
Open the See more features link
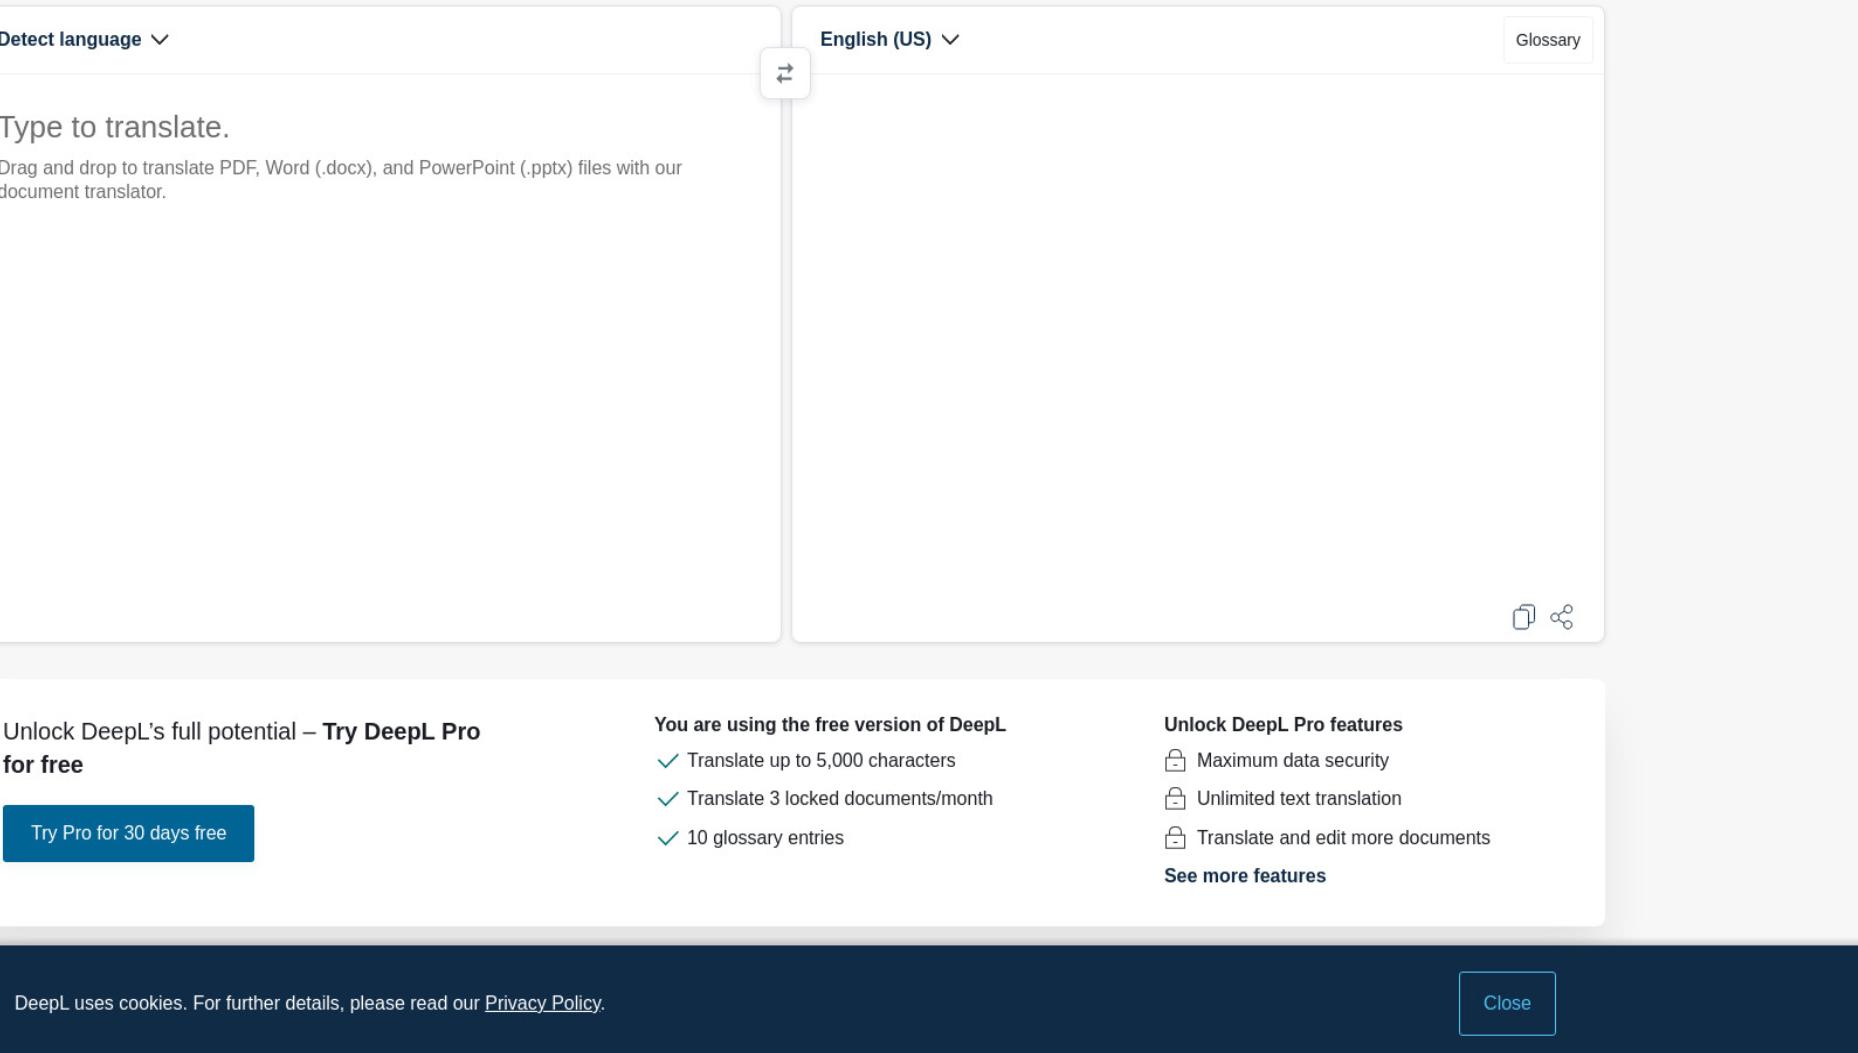coord(1244,876)
